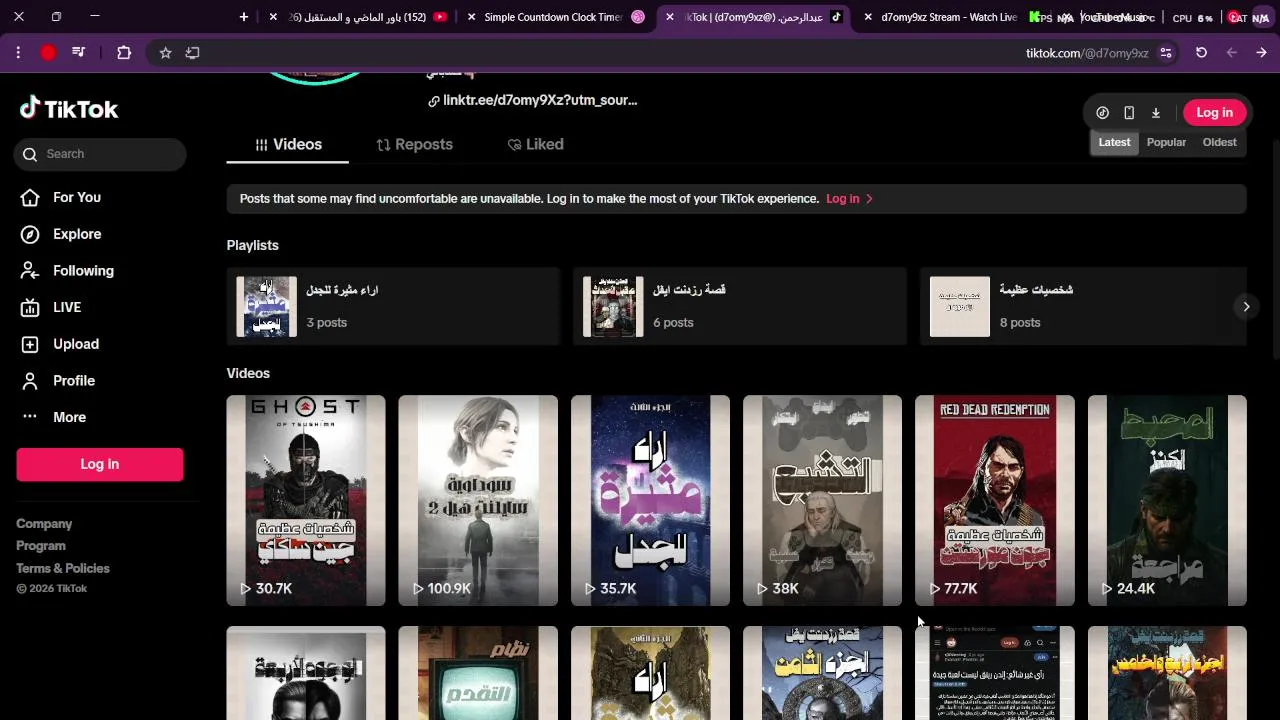This screenshot has width=1280, height=720.
Task: Switch to the d7omy9xz Stream browser tab
Action: (950, 17)
